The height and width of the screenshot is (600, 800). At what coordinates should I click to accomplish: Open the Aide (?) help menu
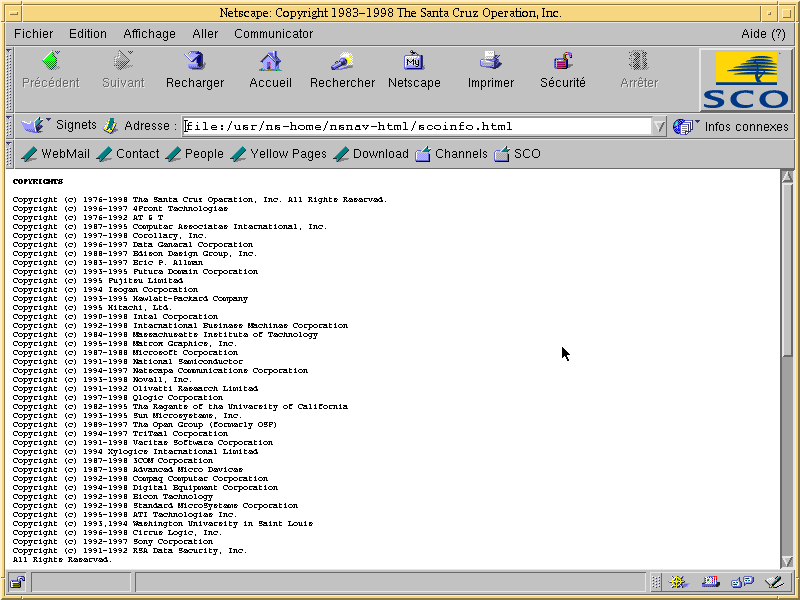763,34
